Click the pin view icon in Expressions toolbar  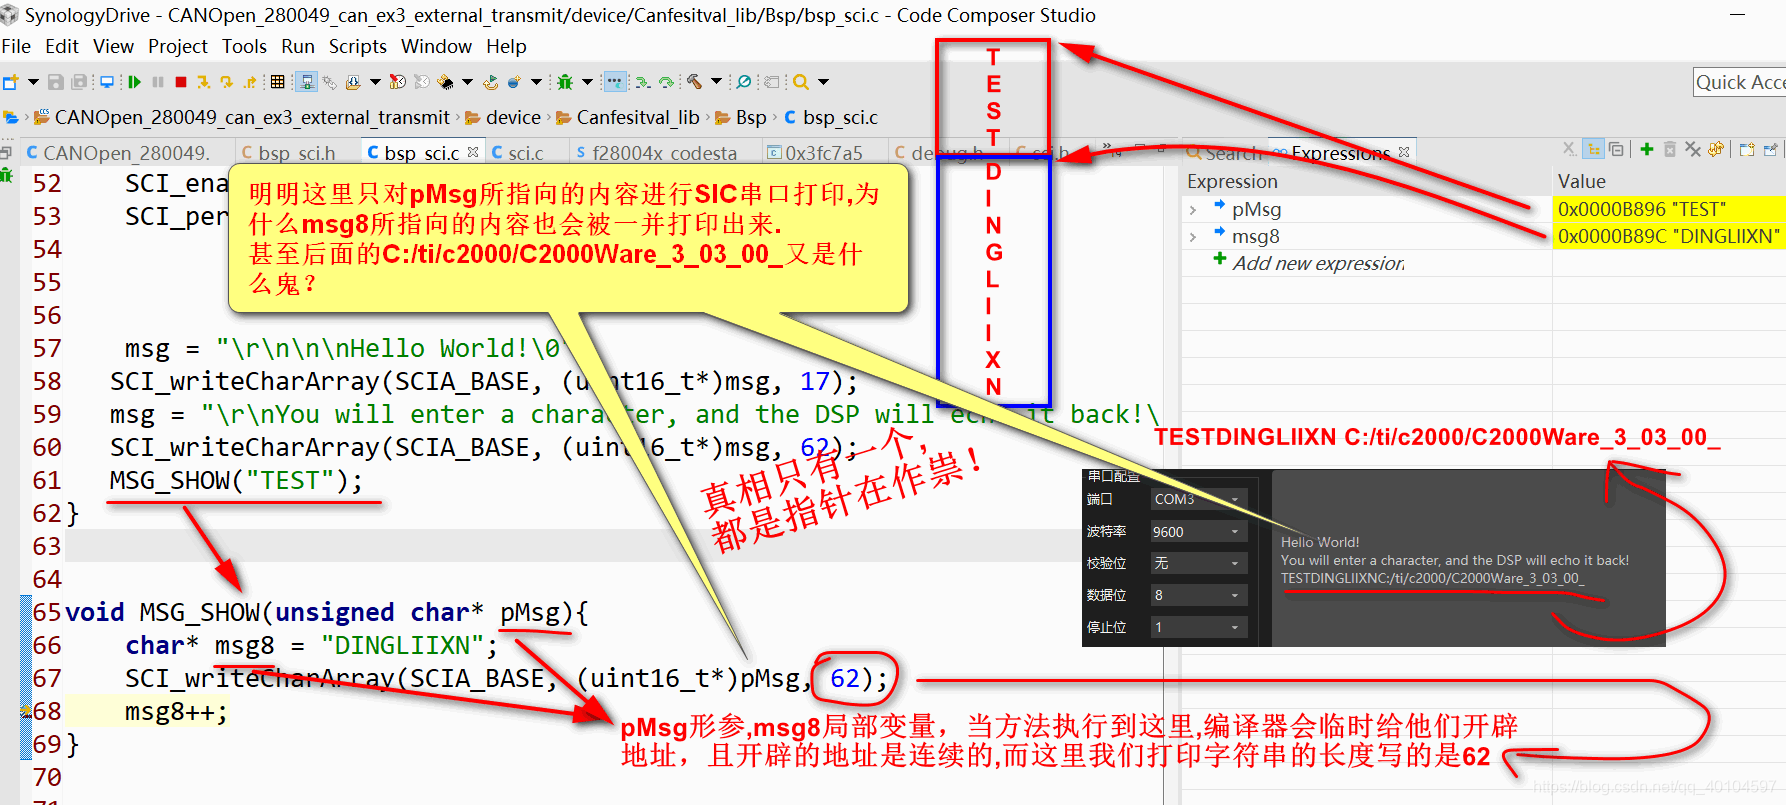[1771, 149]
